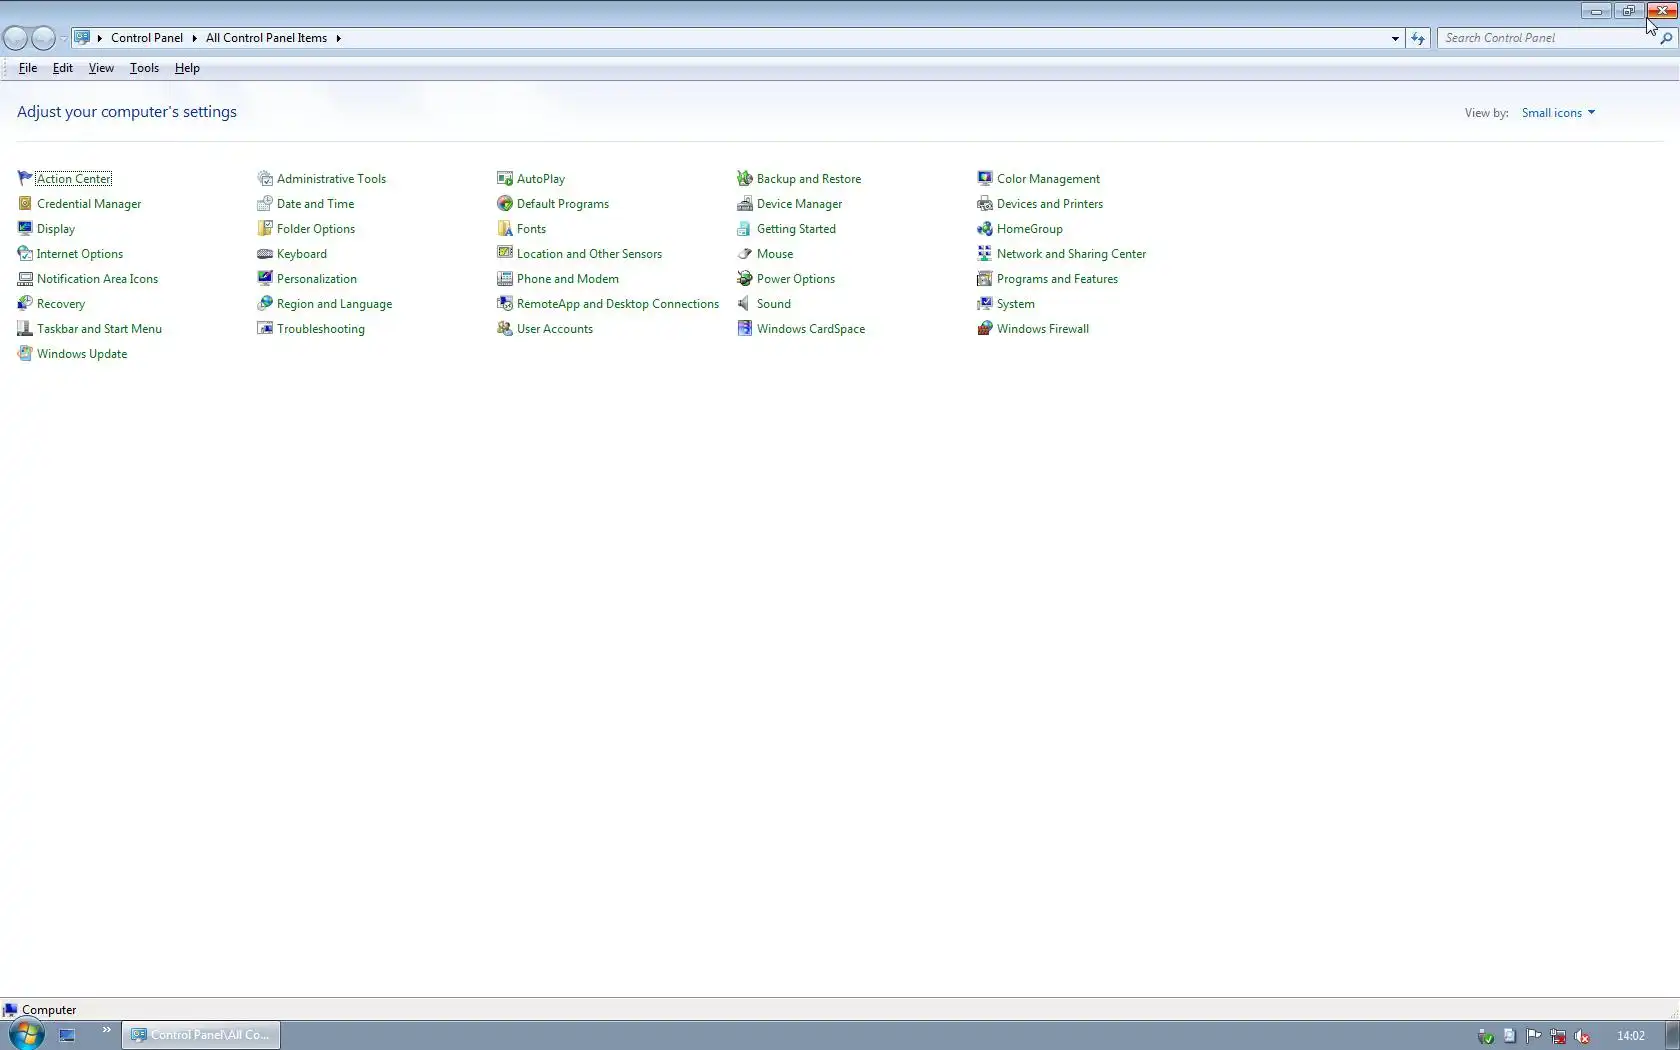Open the Help menu
The height and width of the screenshot is (1050, 1680).
coord(187,68)
